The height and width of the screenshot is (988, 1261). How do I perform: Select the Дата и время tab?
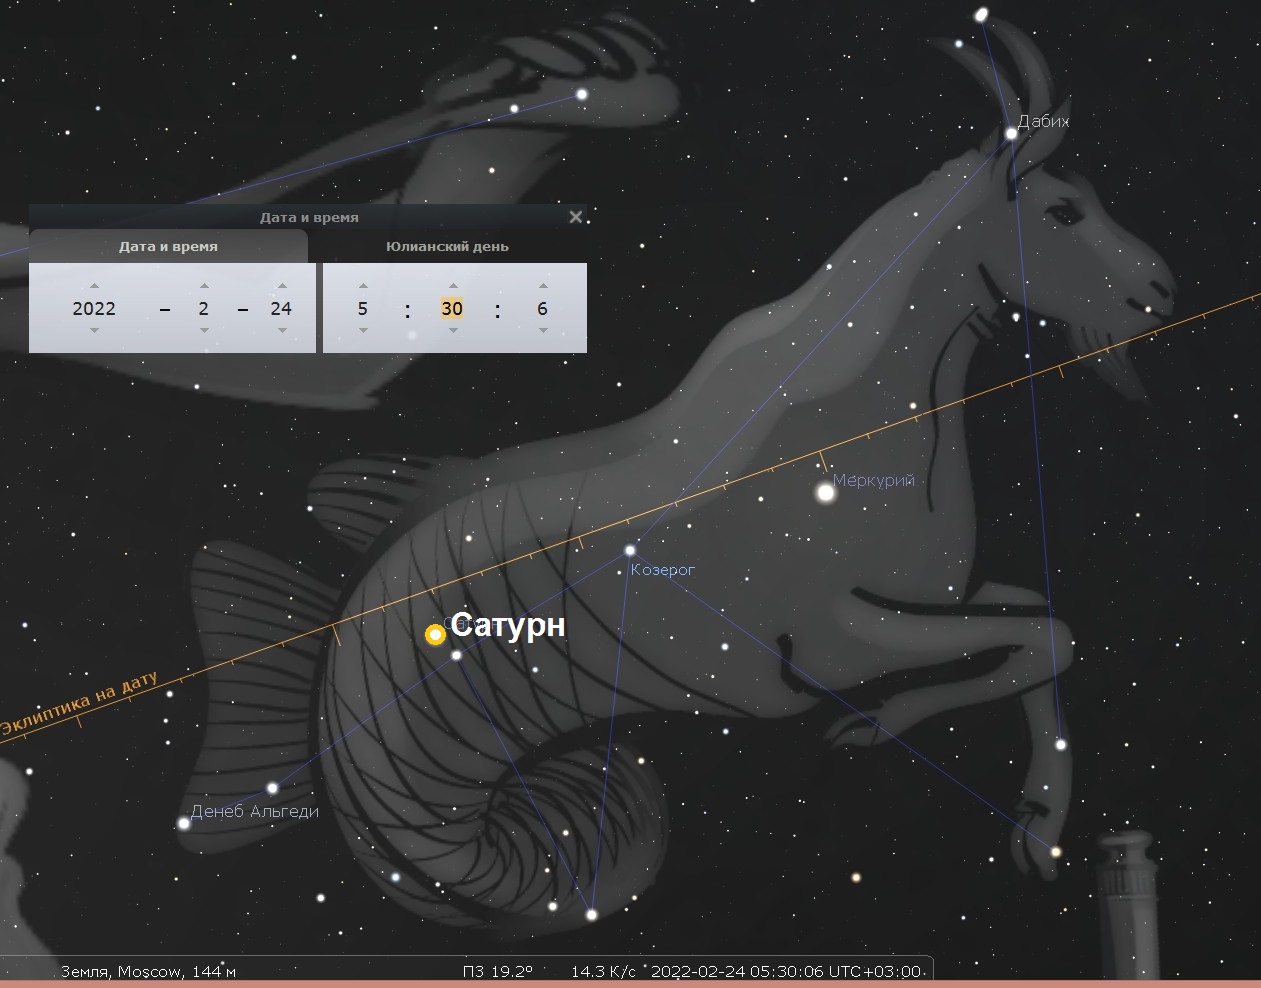coord(168,247)
